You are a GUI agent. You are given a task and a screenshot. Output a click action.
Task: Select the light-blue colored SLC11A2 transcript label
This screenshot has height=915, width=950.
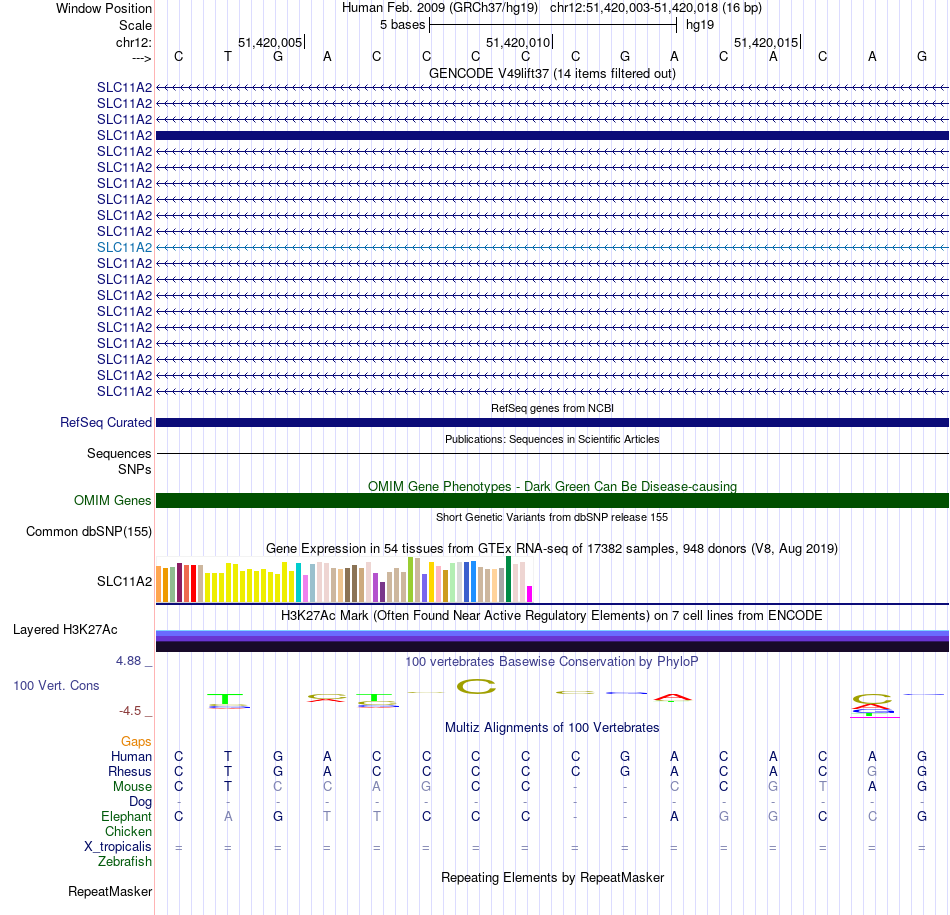124,247
